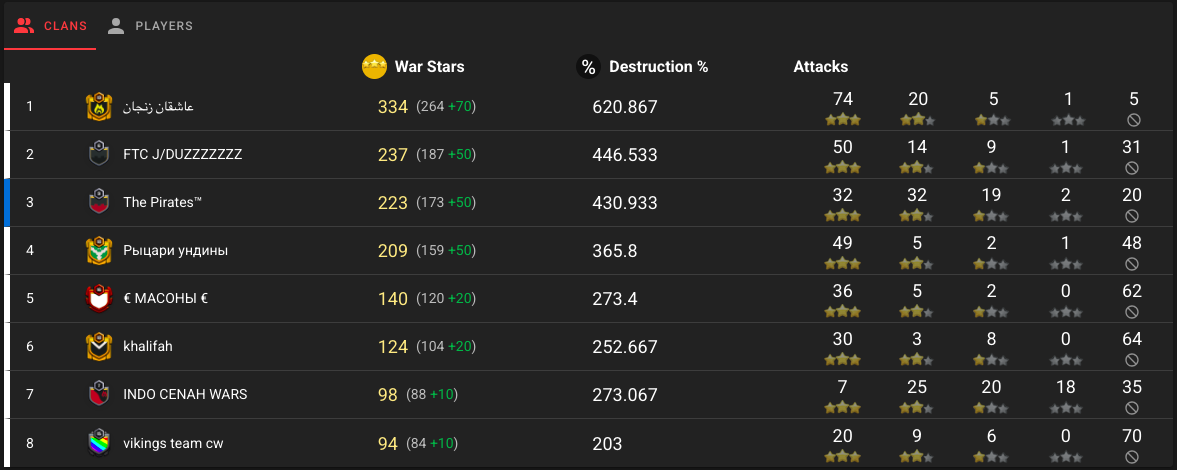
Task: Click the blue marker on row 3
Action: click(7, 202)
